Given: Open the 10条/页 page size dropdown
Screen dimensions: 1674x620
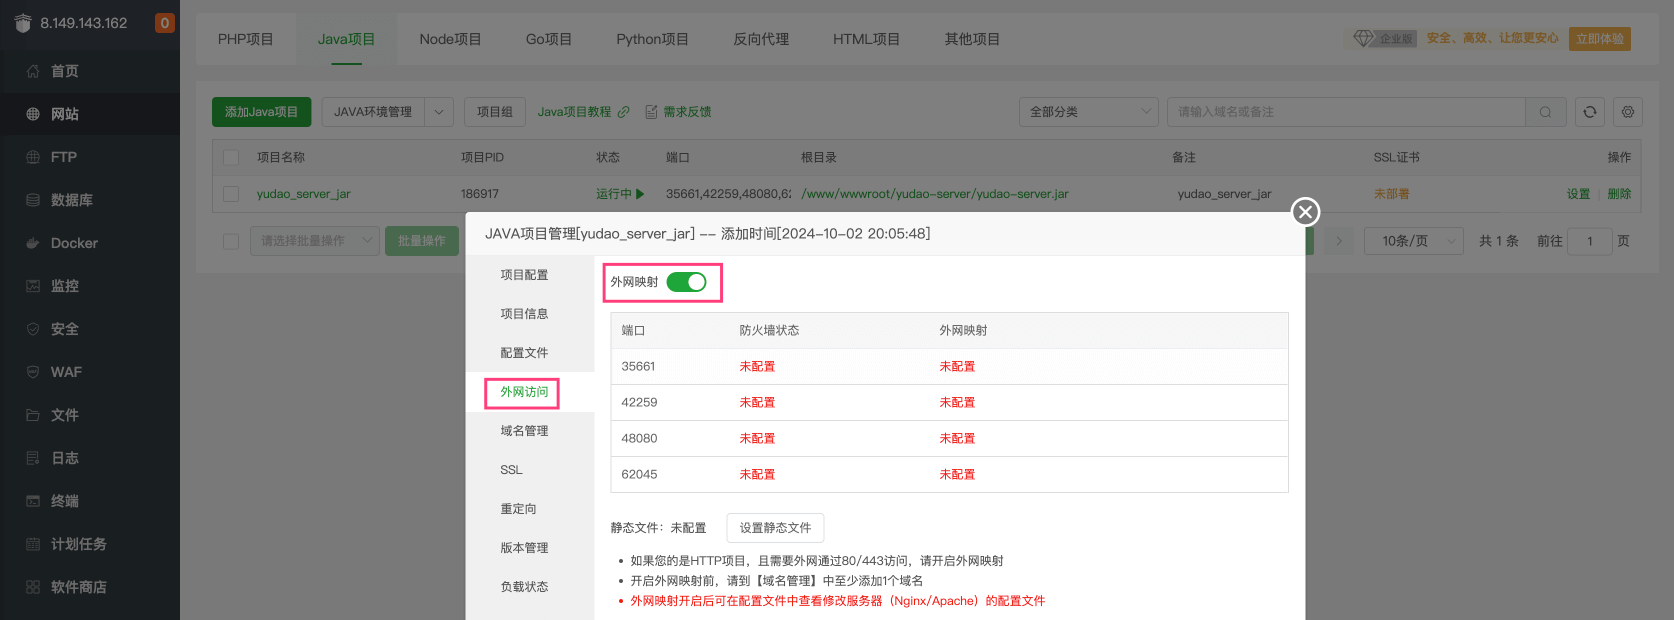Looking at the screenshot, I should click(x=1413, y=241).
